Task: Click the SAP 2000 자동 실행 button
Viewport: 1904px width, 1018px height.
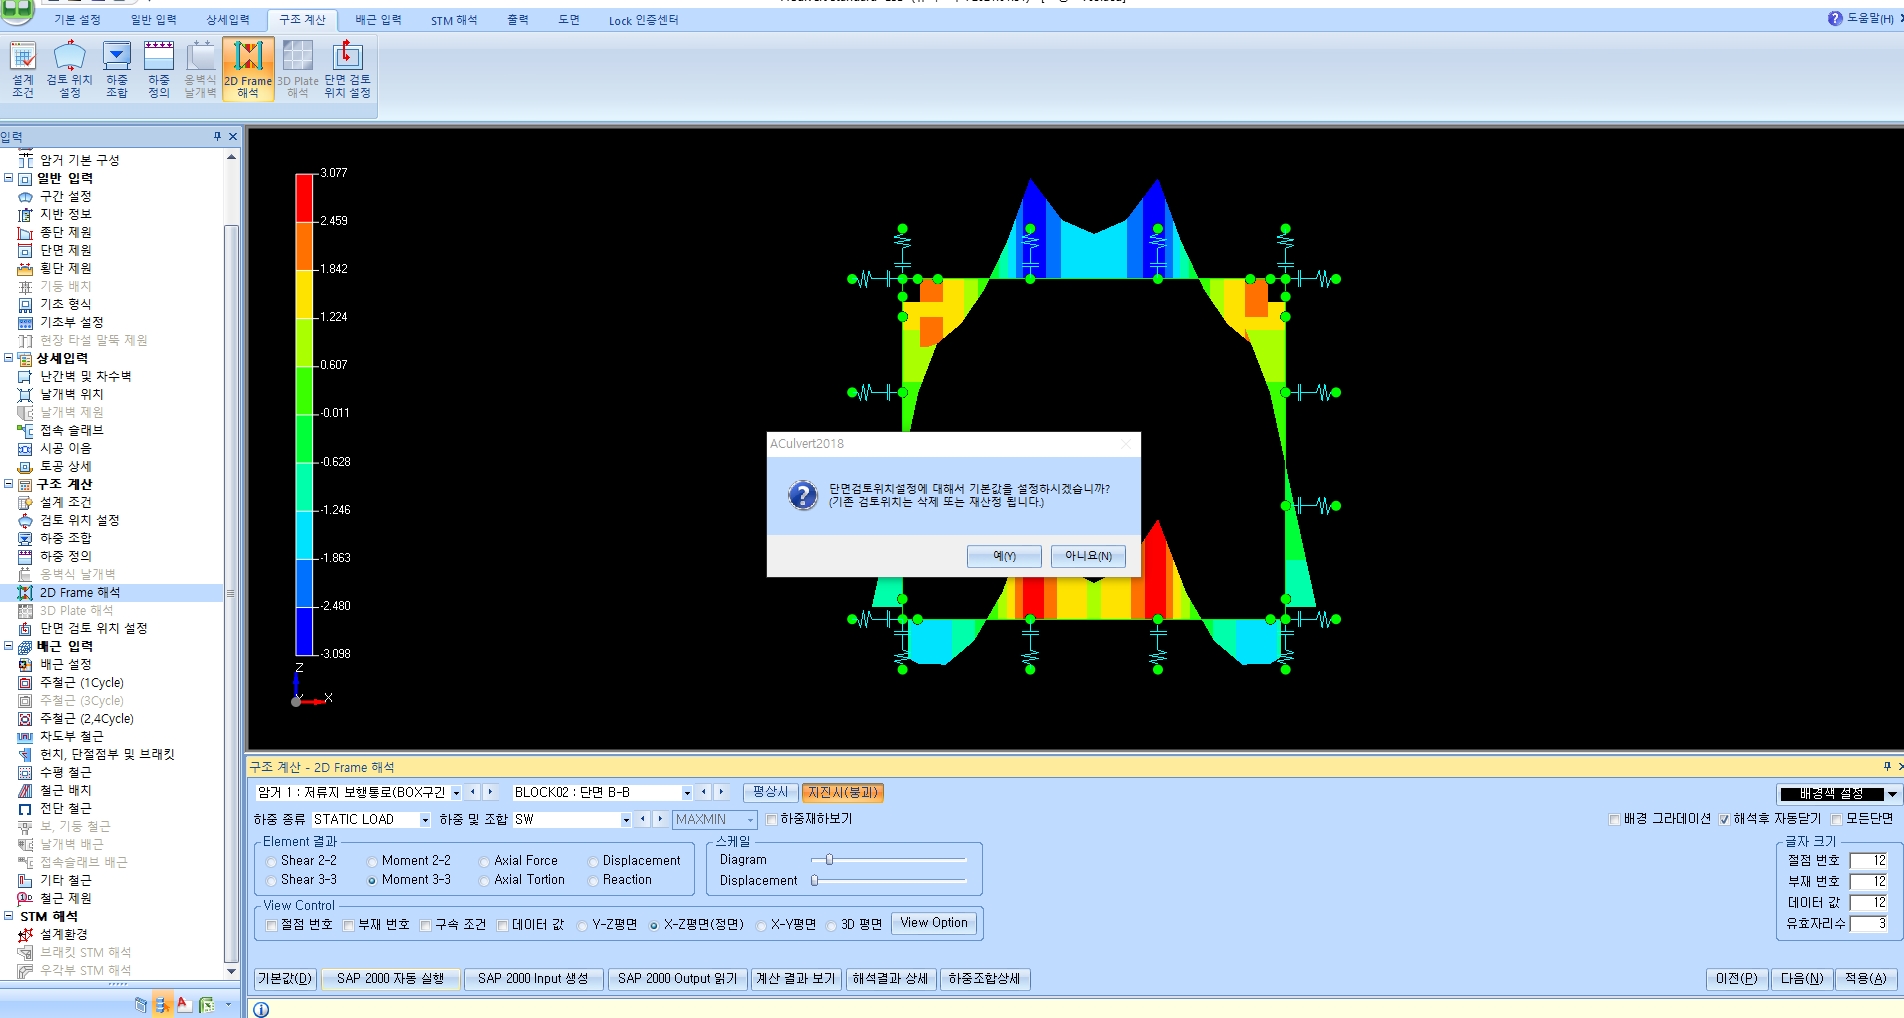Action: (x=390, y=979)
